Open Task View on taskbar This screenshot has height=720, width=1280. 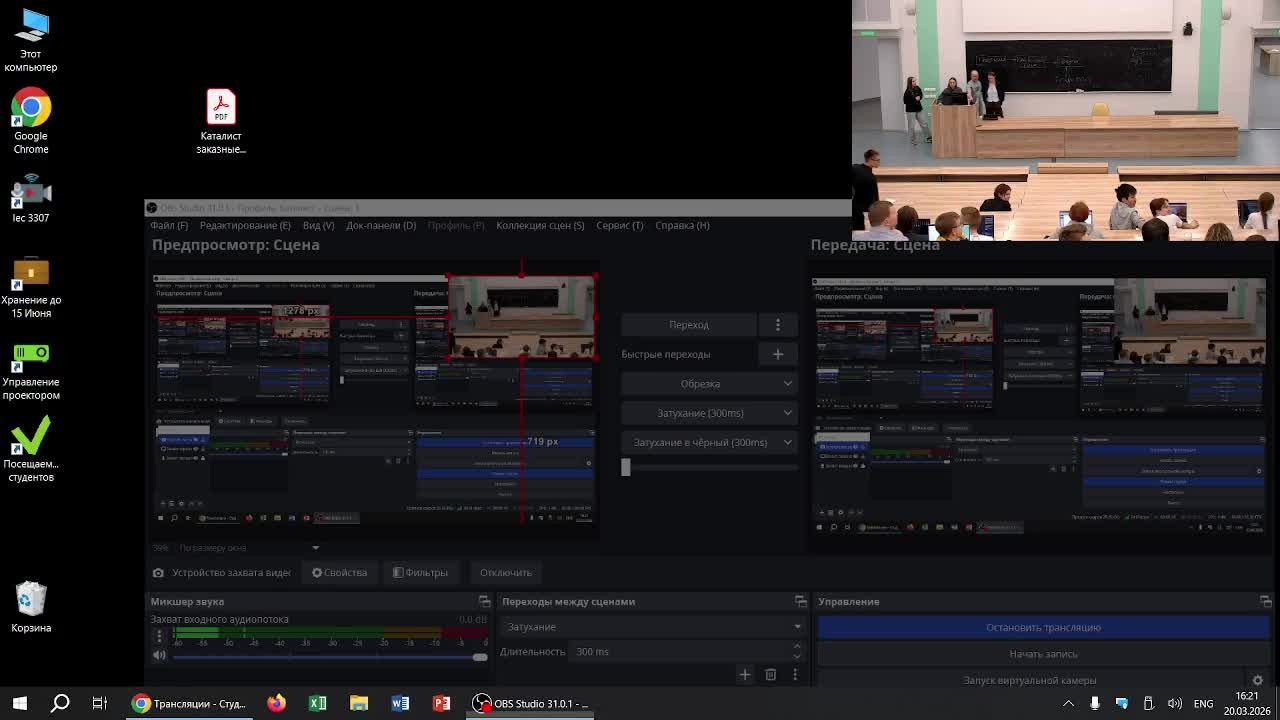tap(99, 703)
